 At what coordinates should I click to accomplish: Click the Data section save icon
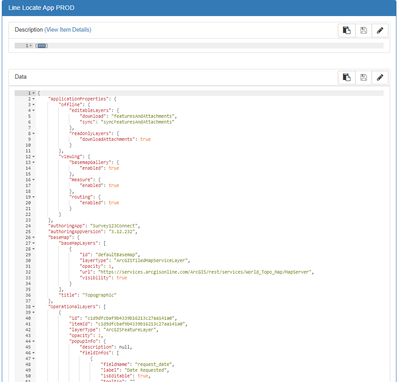tap(363, 77)
